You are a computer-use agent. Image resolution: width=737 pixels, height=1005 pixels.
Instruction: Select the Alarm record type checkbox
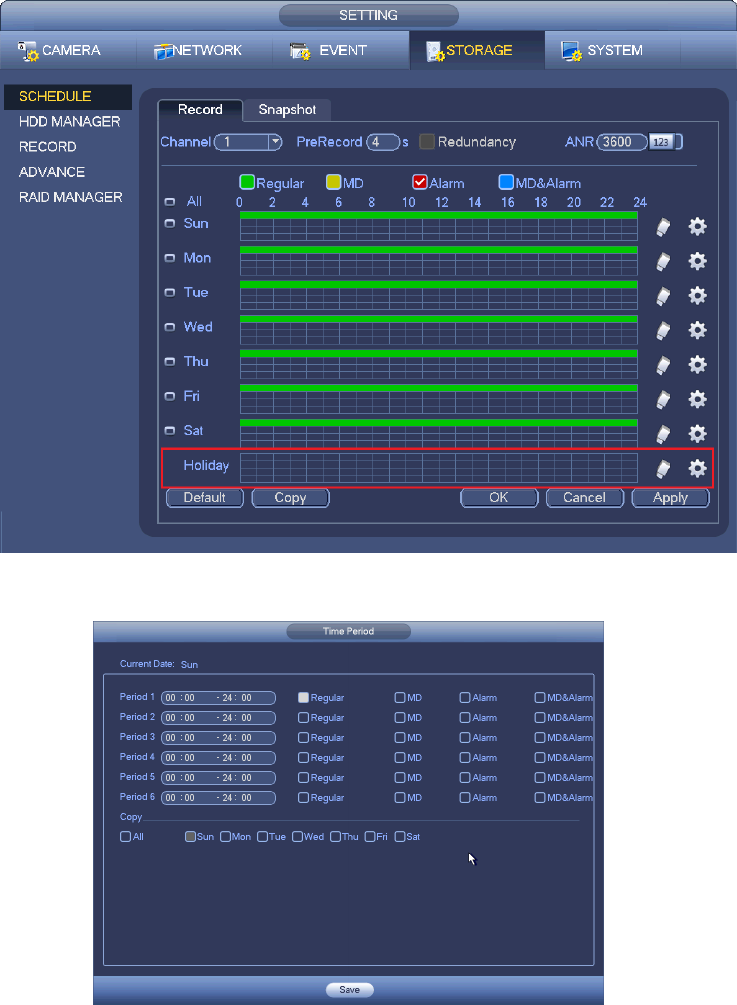coord(420,183)
